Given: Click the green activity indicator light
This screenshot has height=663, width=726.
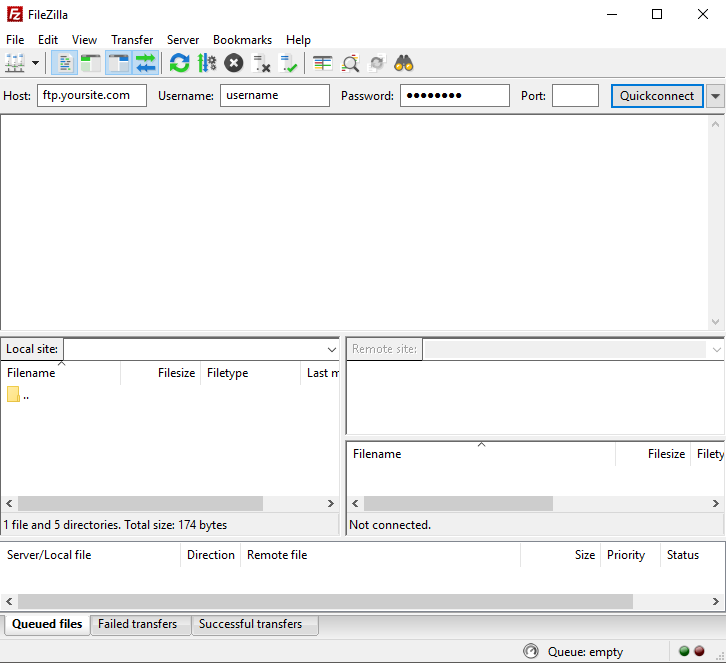Looking at the screenshot, I should point(684,651).
